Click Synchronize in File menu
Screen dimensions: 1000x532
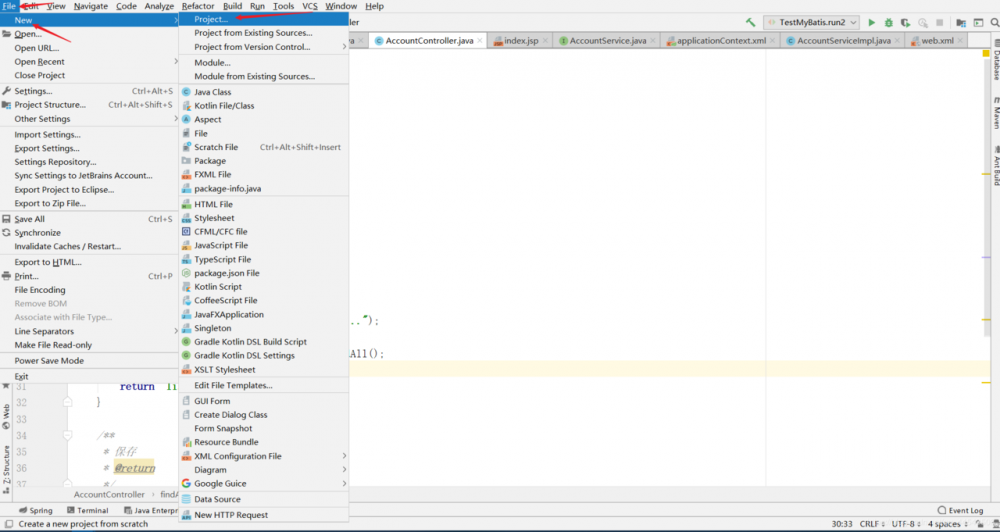click(89, 233)
